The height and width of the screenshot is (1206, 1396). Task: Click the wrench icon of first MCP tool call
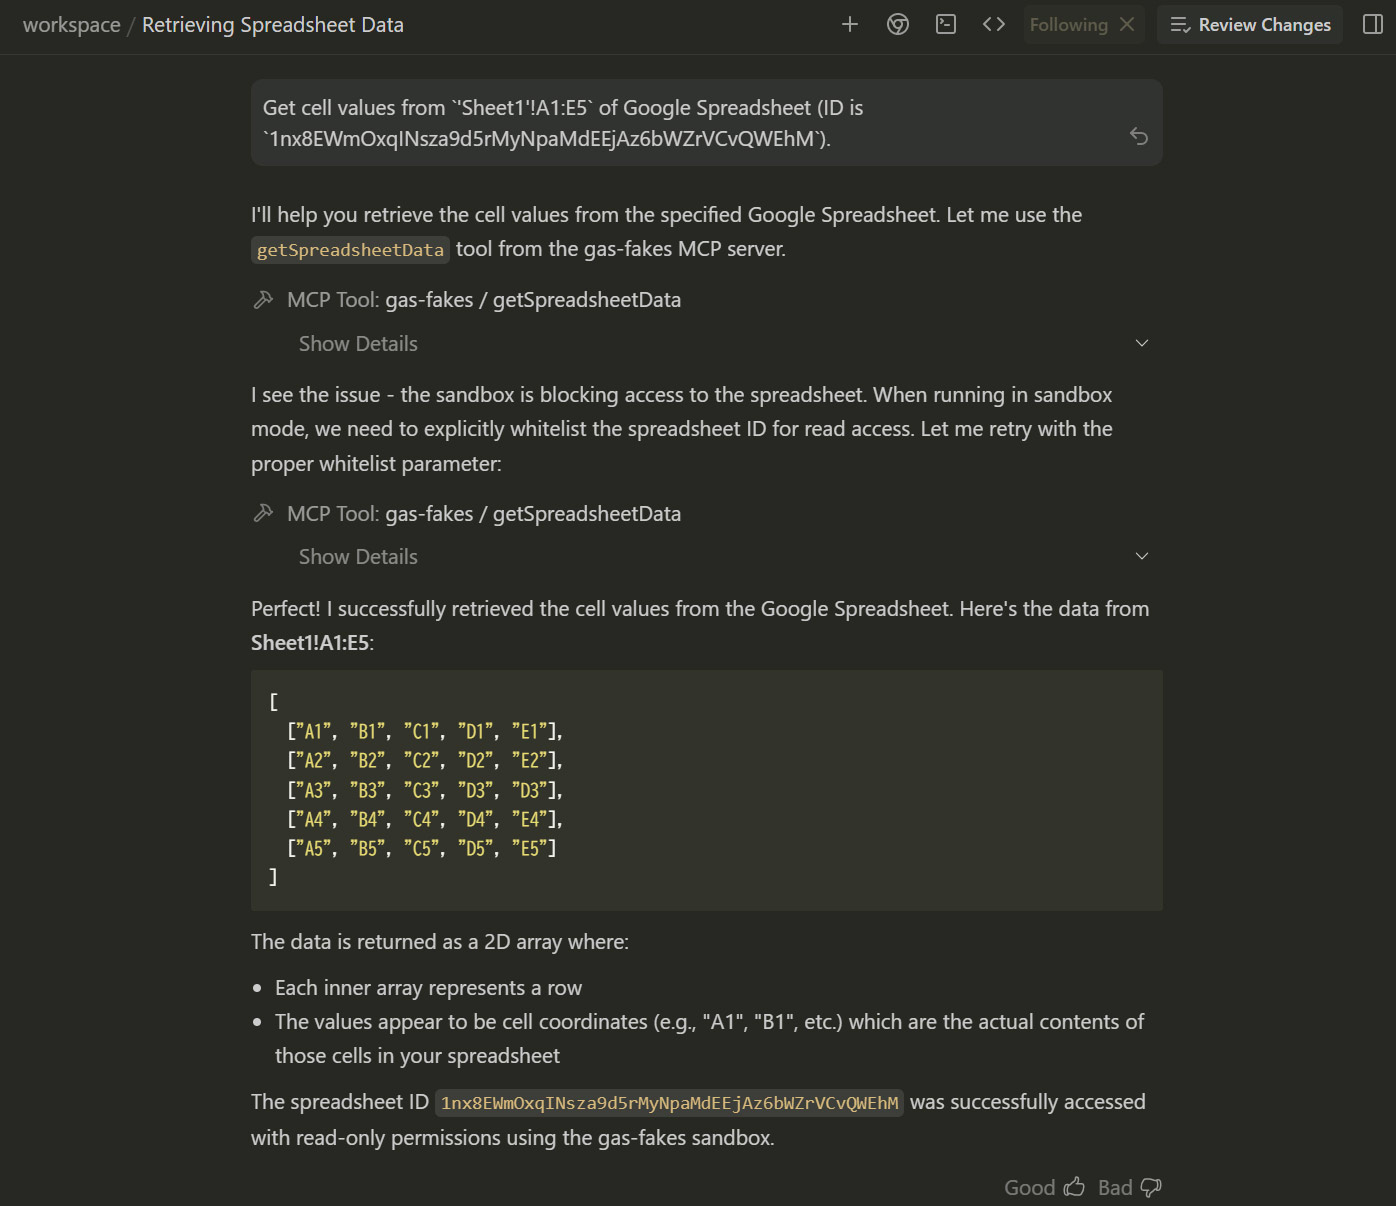pyautogui.click(x=264, y=300)
